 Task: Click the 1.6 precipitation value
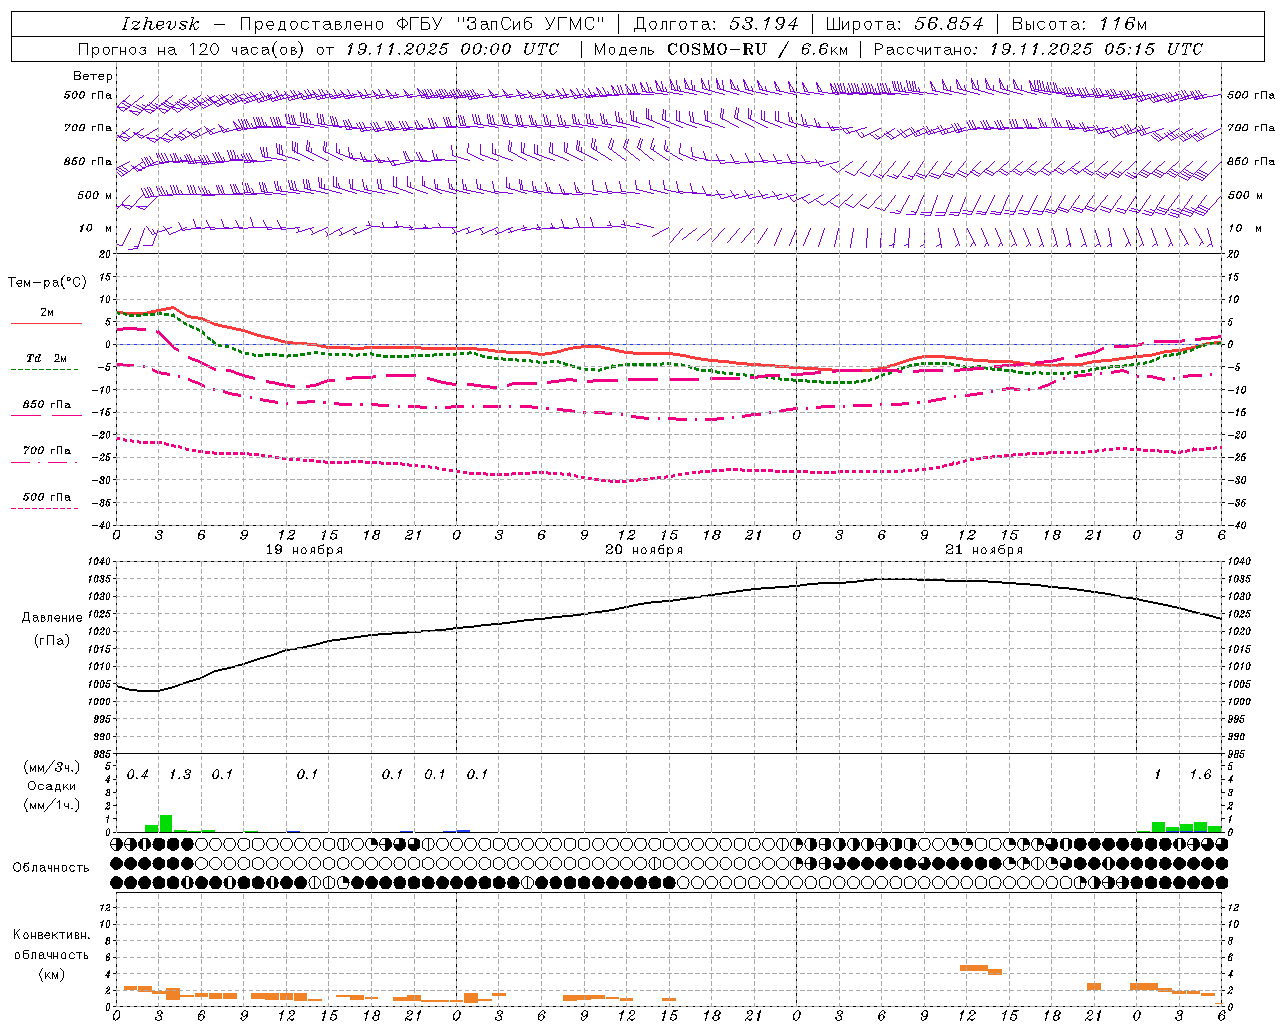point(1200,775)
